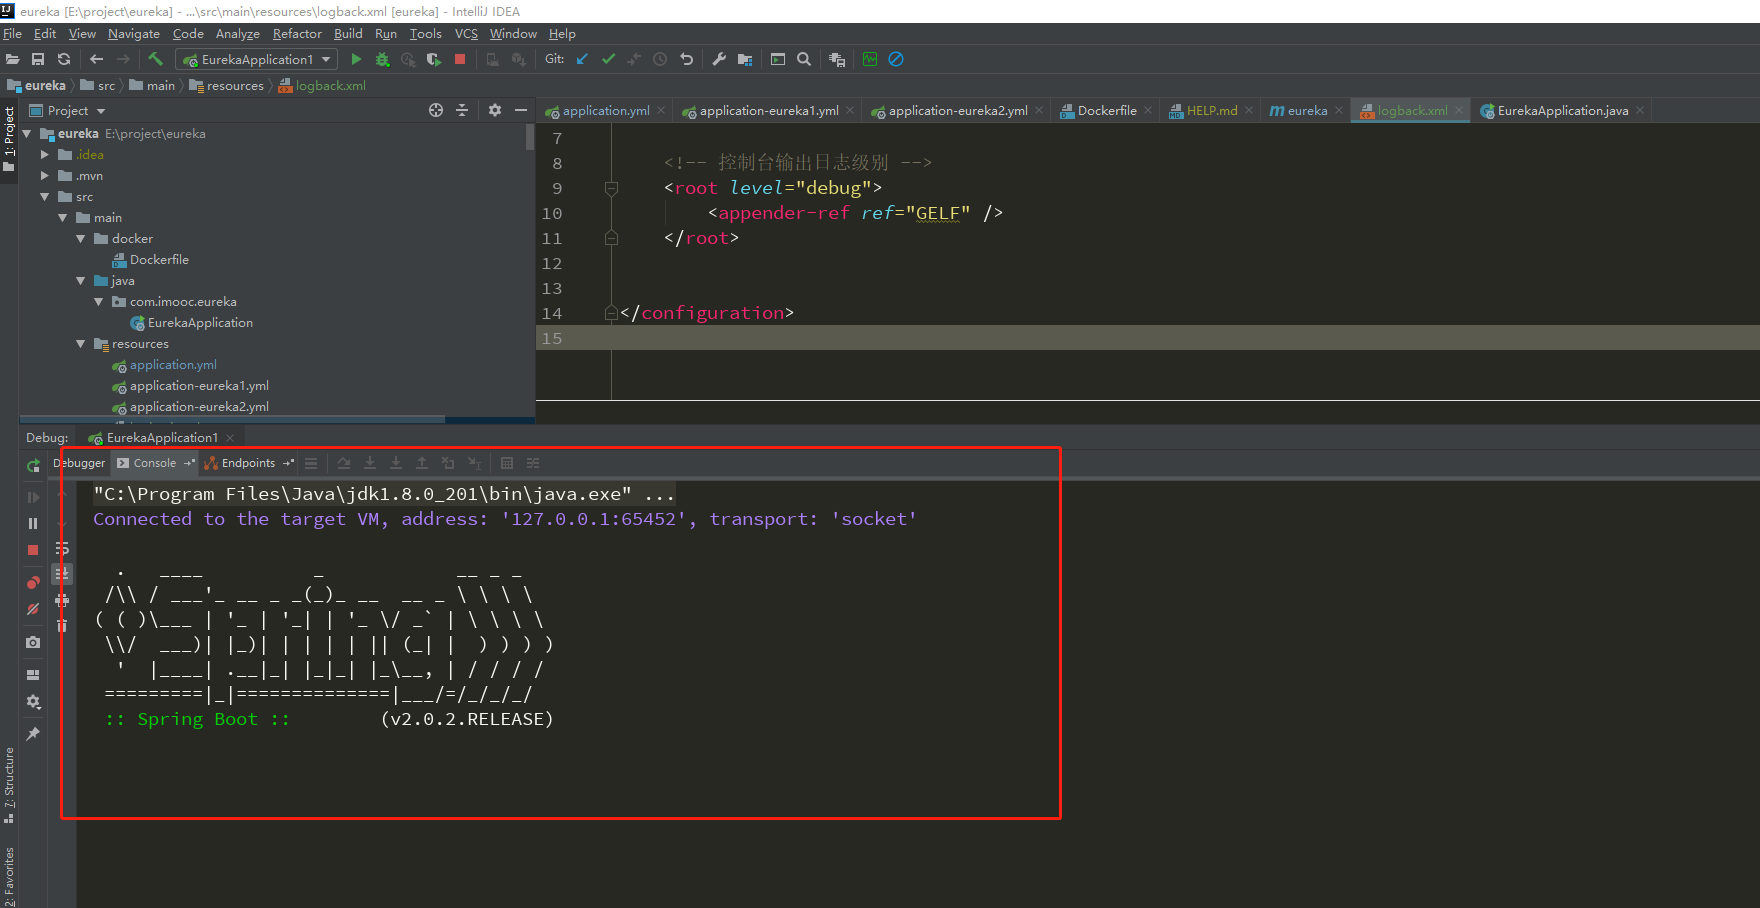
Task: Rerun EurekaApplication1 in Debug panel
Action: 33,465
